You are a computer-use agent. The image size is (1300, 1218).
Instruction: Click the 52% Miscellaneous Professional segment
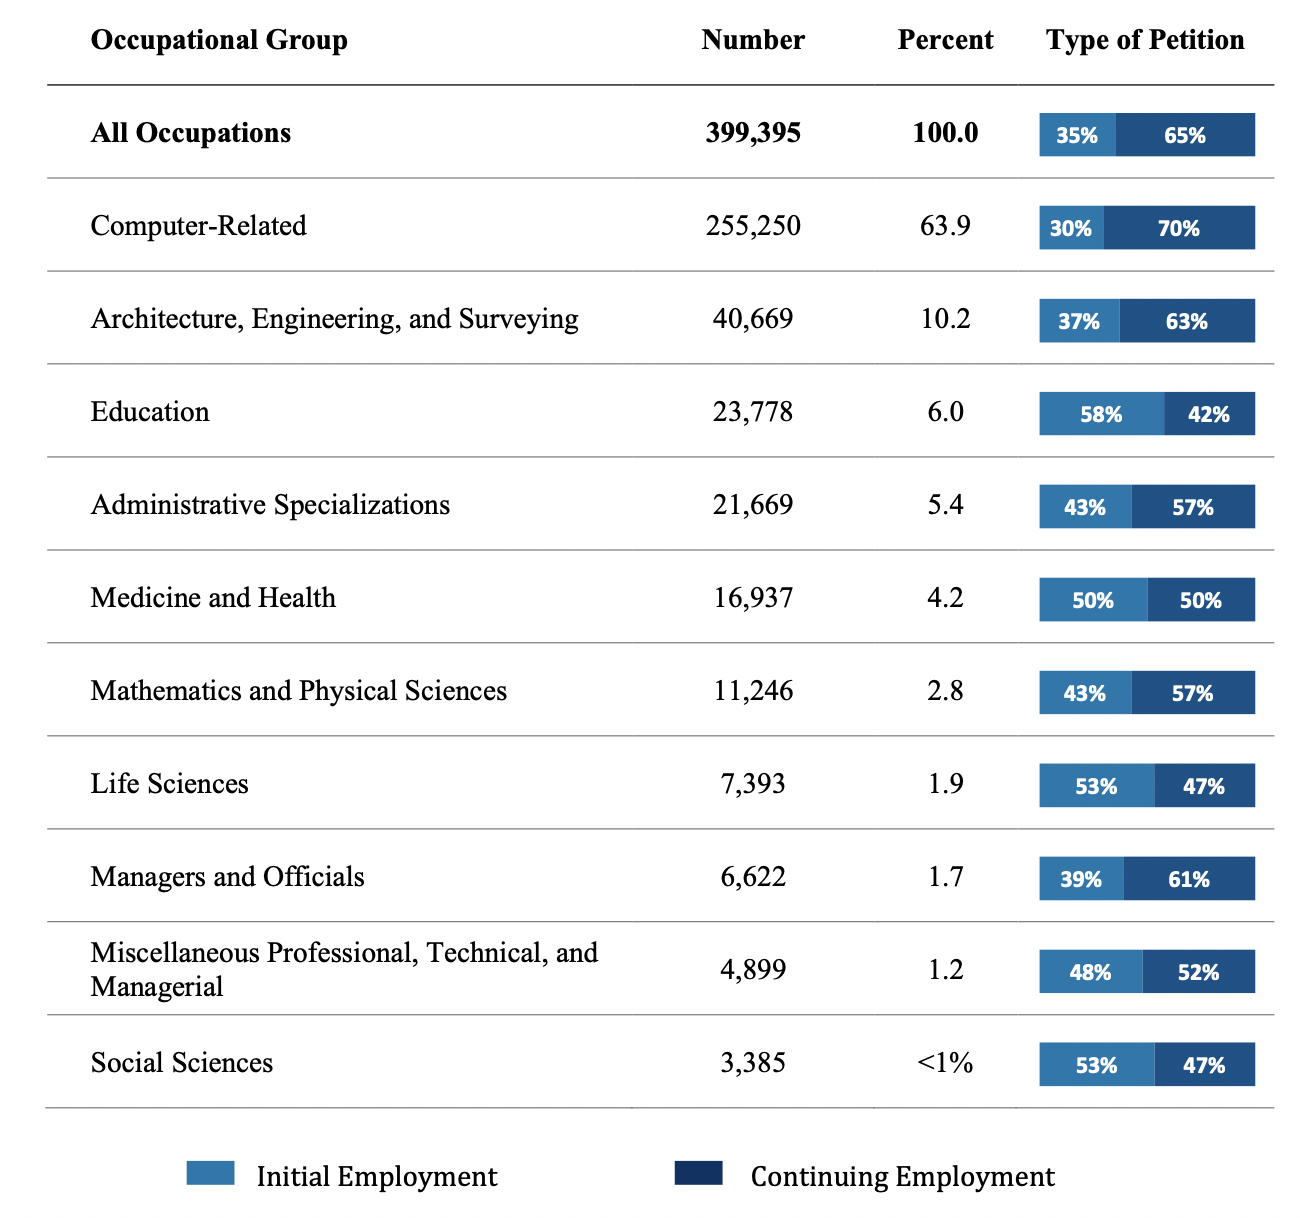click(1198, 972)
